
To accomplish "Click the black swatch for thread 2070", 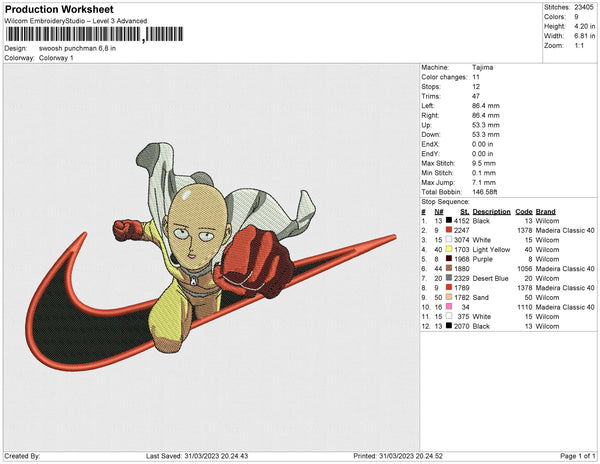I will click(x=449, y=326).
